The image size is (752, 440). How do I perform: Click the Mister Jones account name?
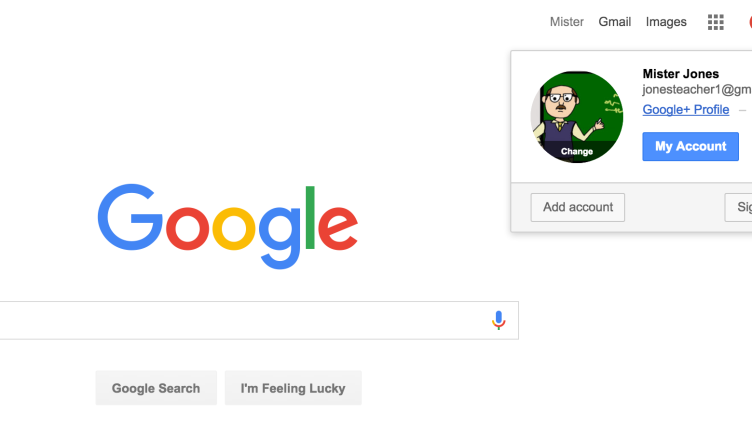(x=681, y=74)
